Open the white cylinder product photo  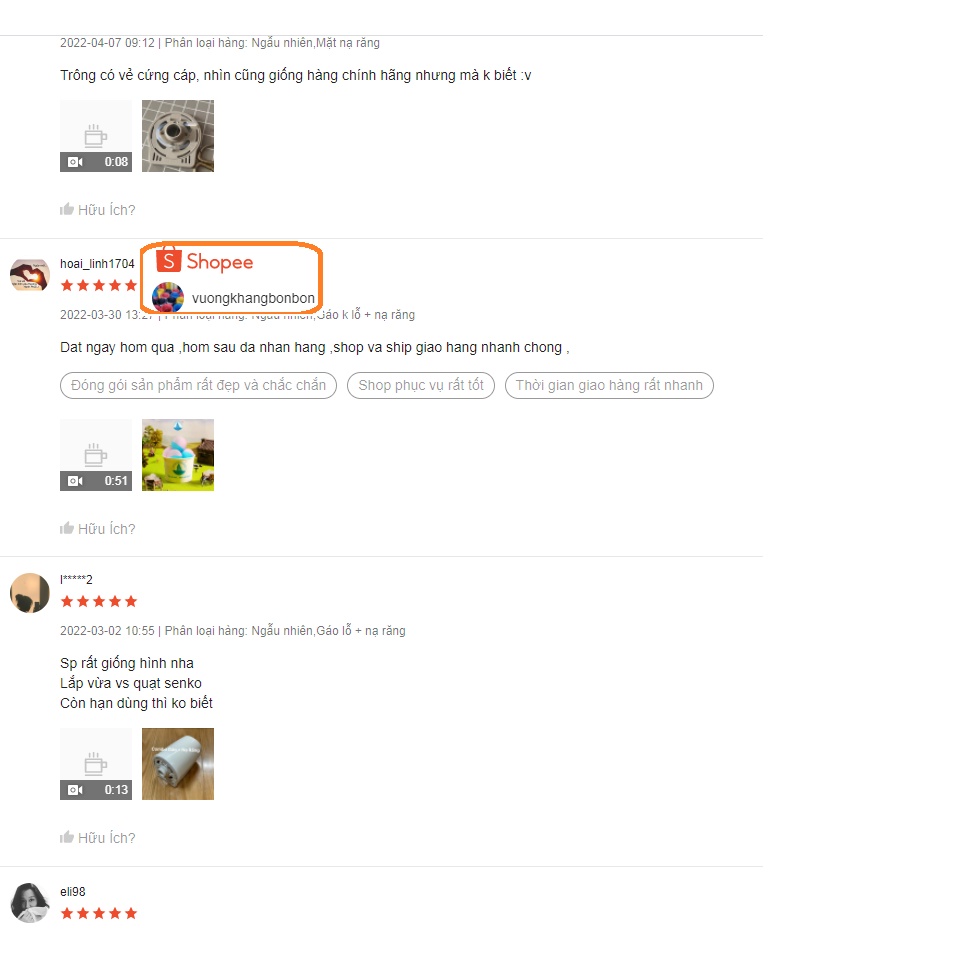[178, 764]
